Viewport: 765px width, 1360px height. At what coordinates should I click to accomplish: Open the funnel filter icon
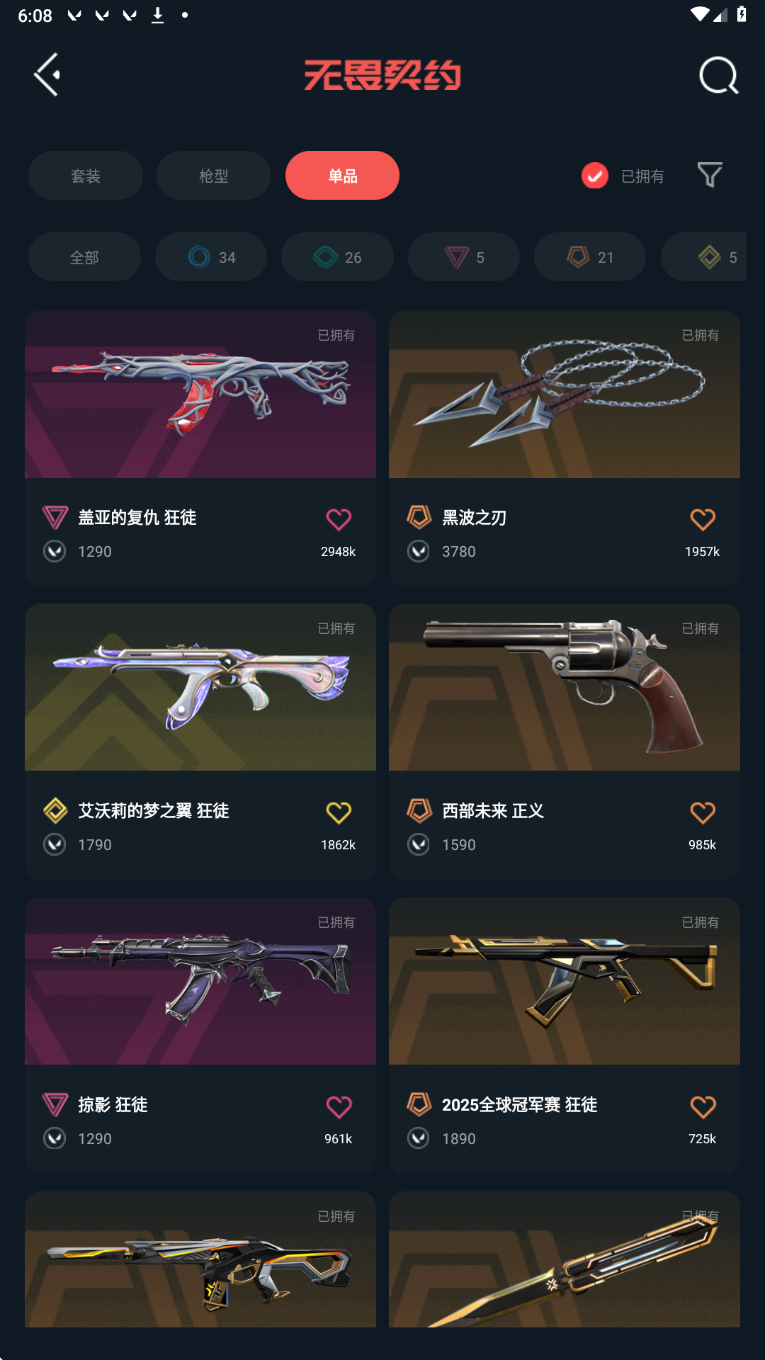[710, 175]
